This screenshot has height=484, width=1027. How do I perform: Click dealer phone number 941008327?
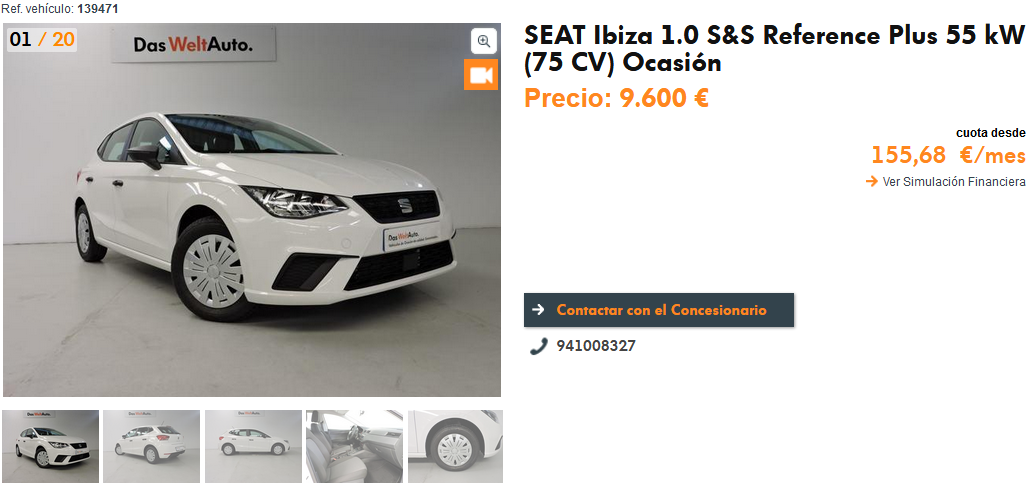point(596,346)
